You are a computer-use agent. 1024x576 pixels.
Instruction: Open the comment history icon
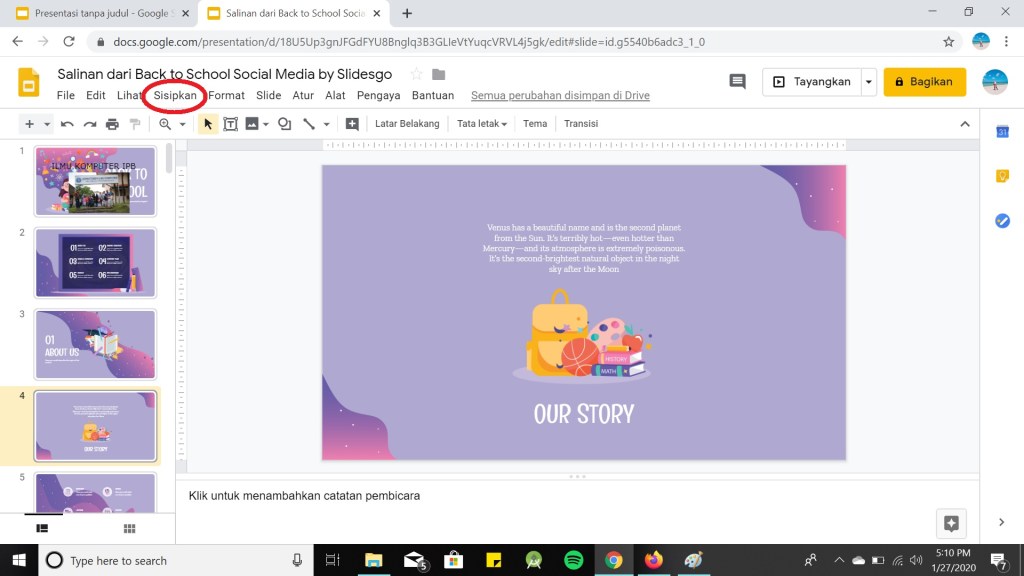click(x=738, y=82)
